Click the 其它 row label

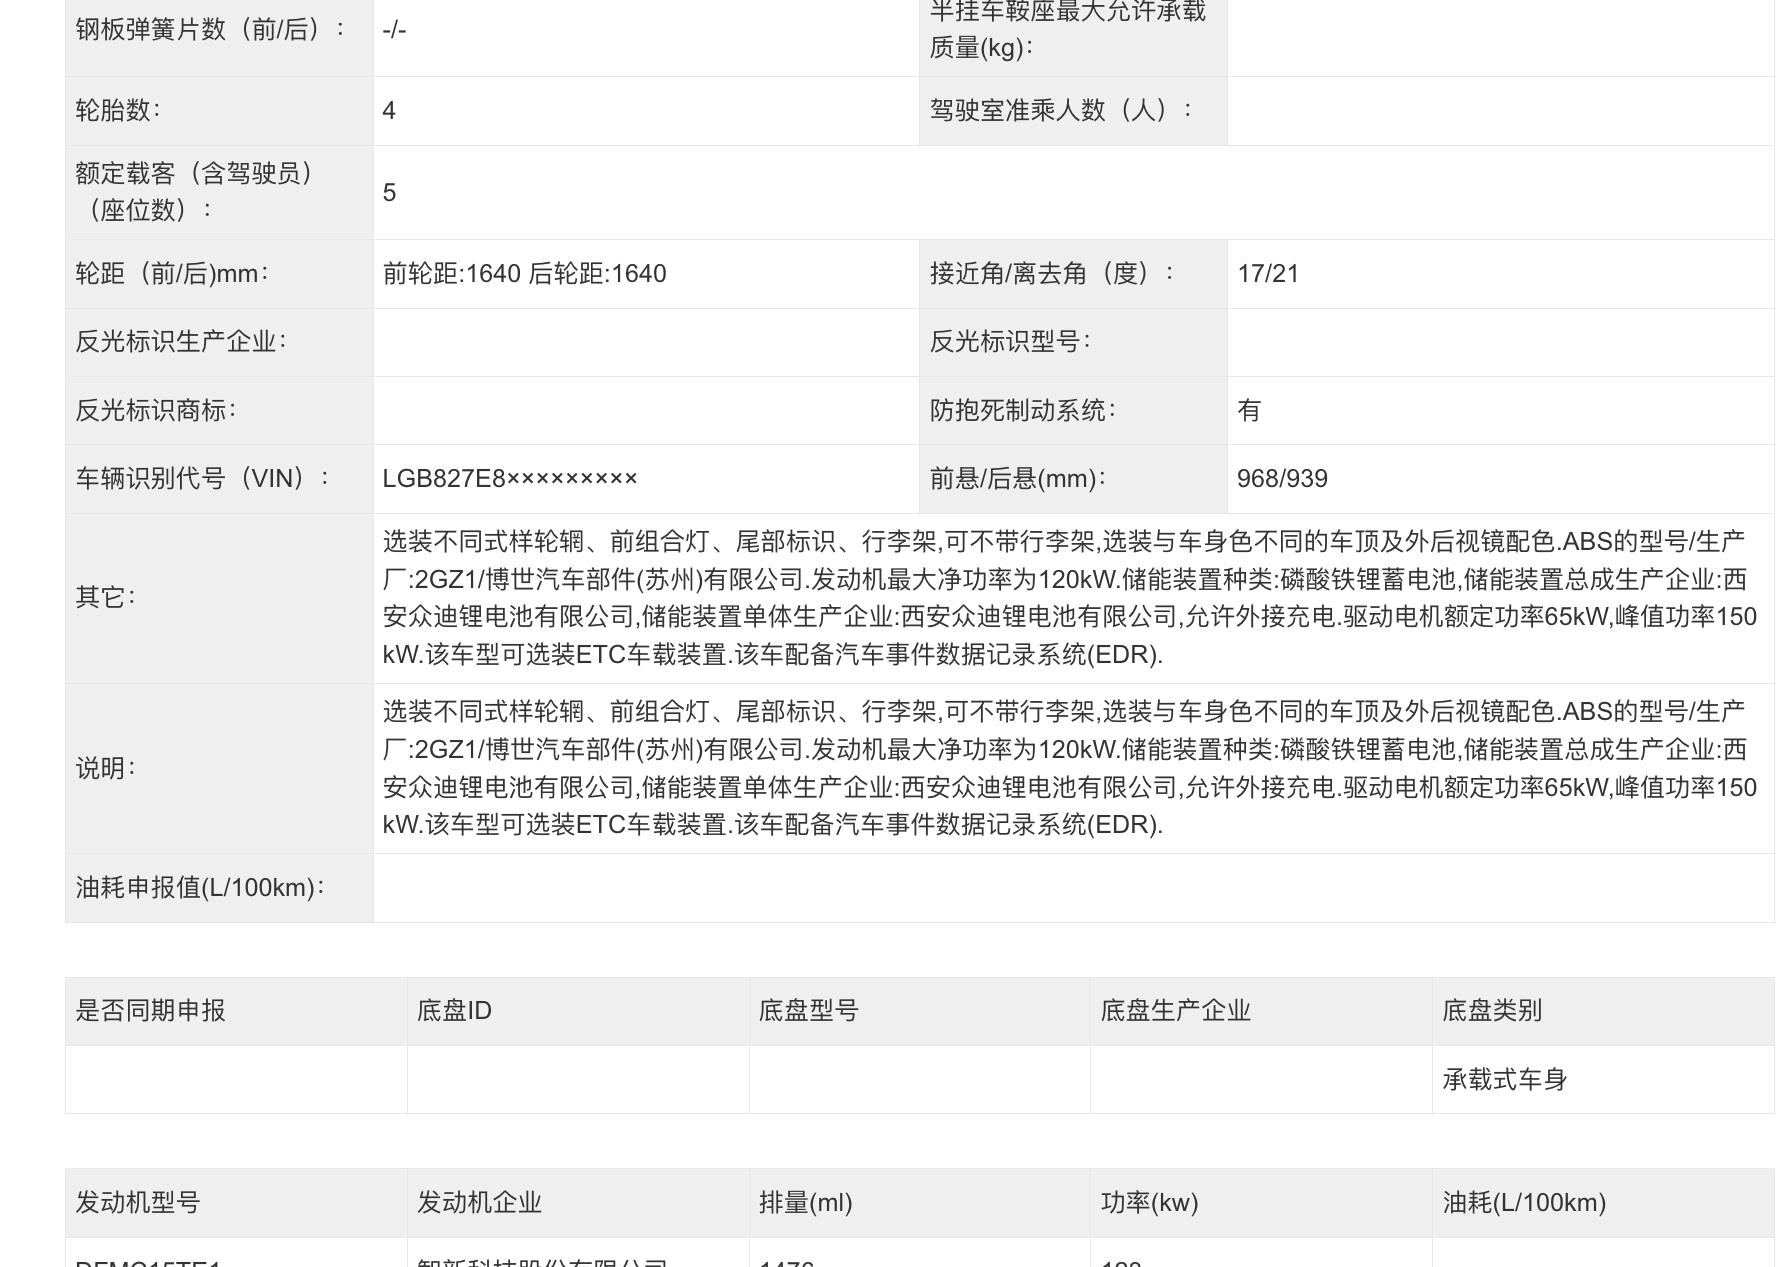tap(105, 598)
